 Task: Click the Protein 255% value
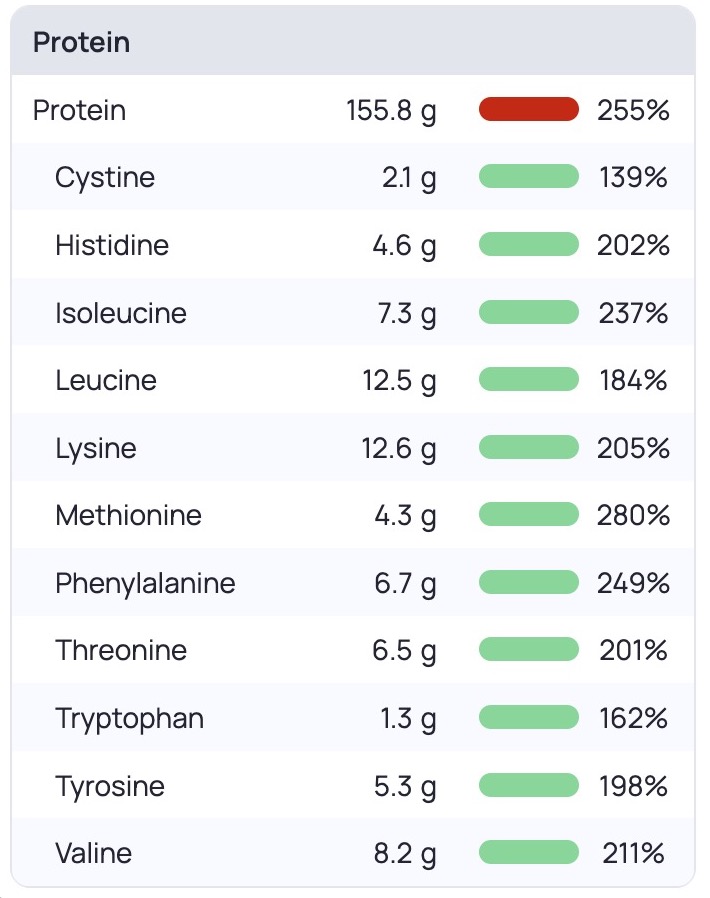(x=633, y=110)
